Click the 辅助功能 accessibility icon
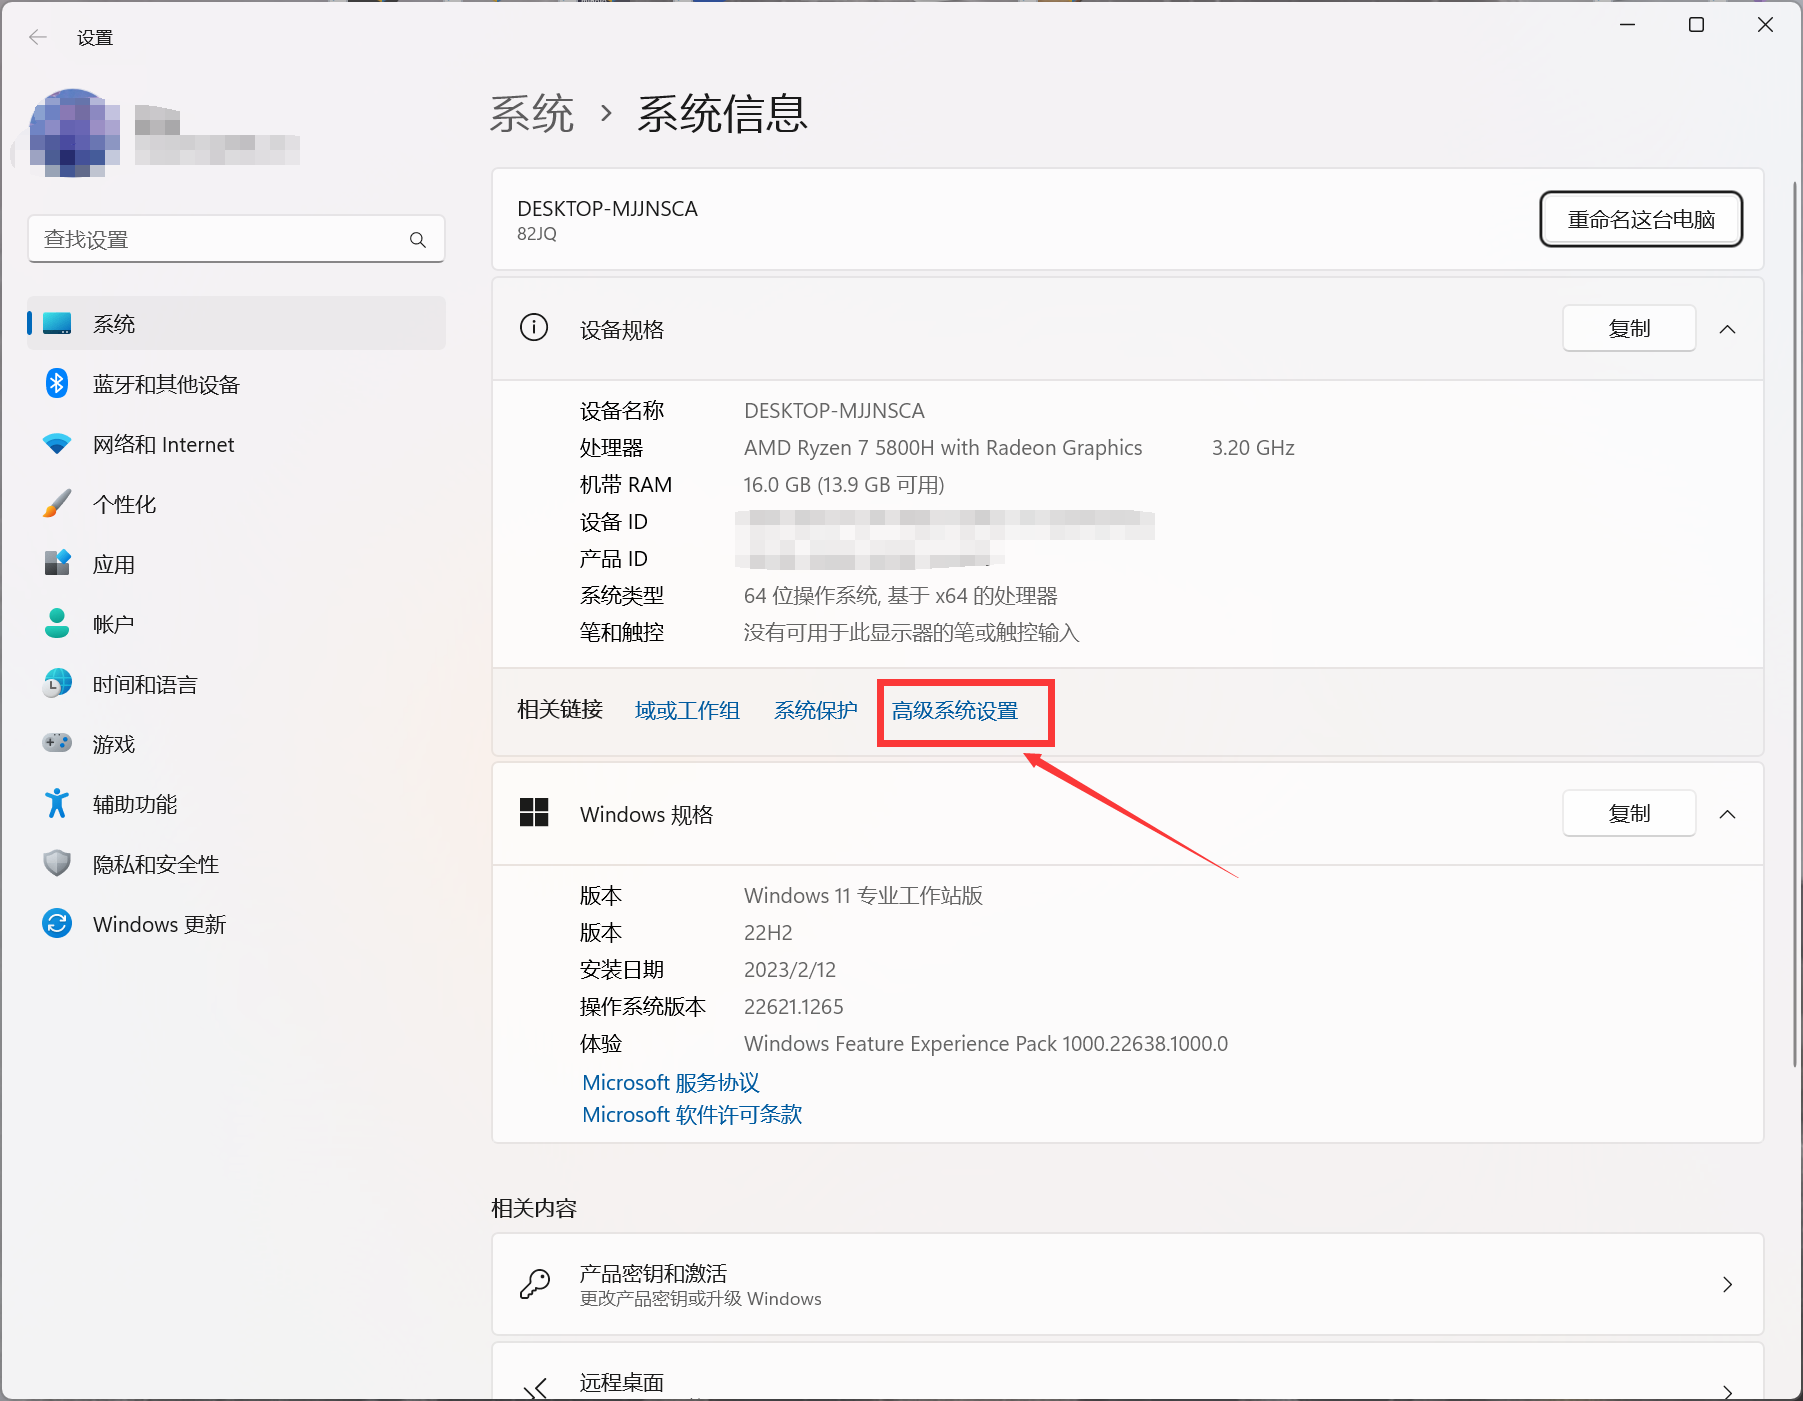 57,803
